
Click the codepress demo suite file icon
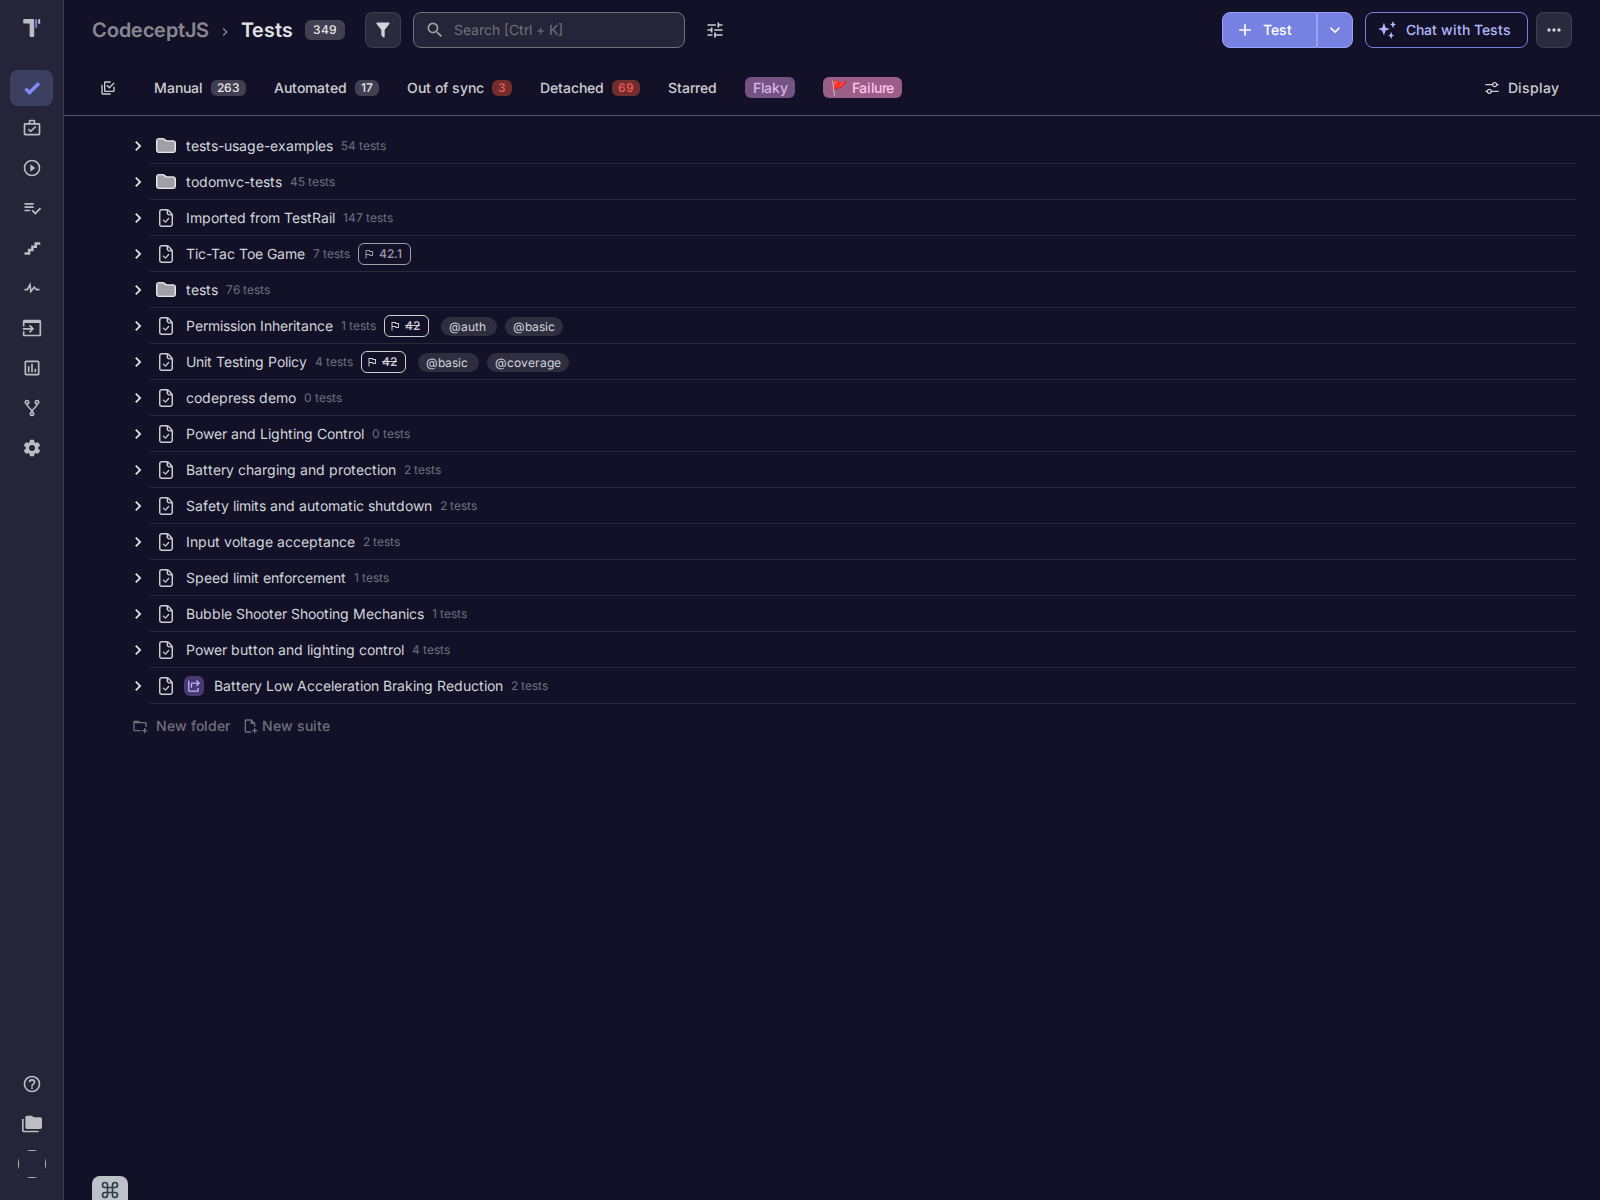[166, 398]
